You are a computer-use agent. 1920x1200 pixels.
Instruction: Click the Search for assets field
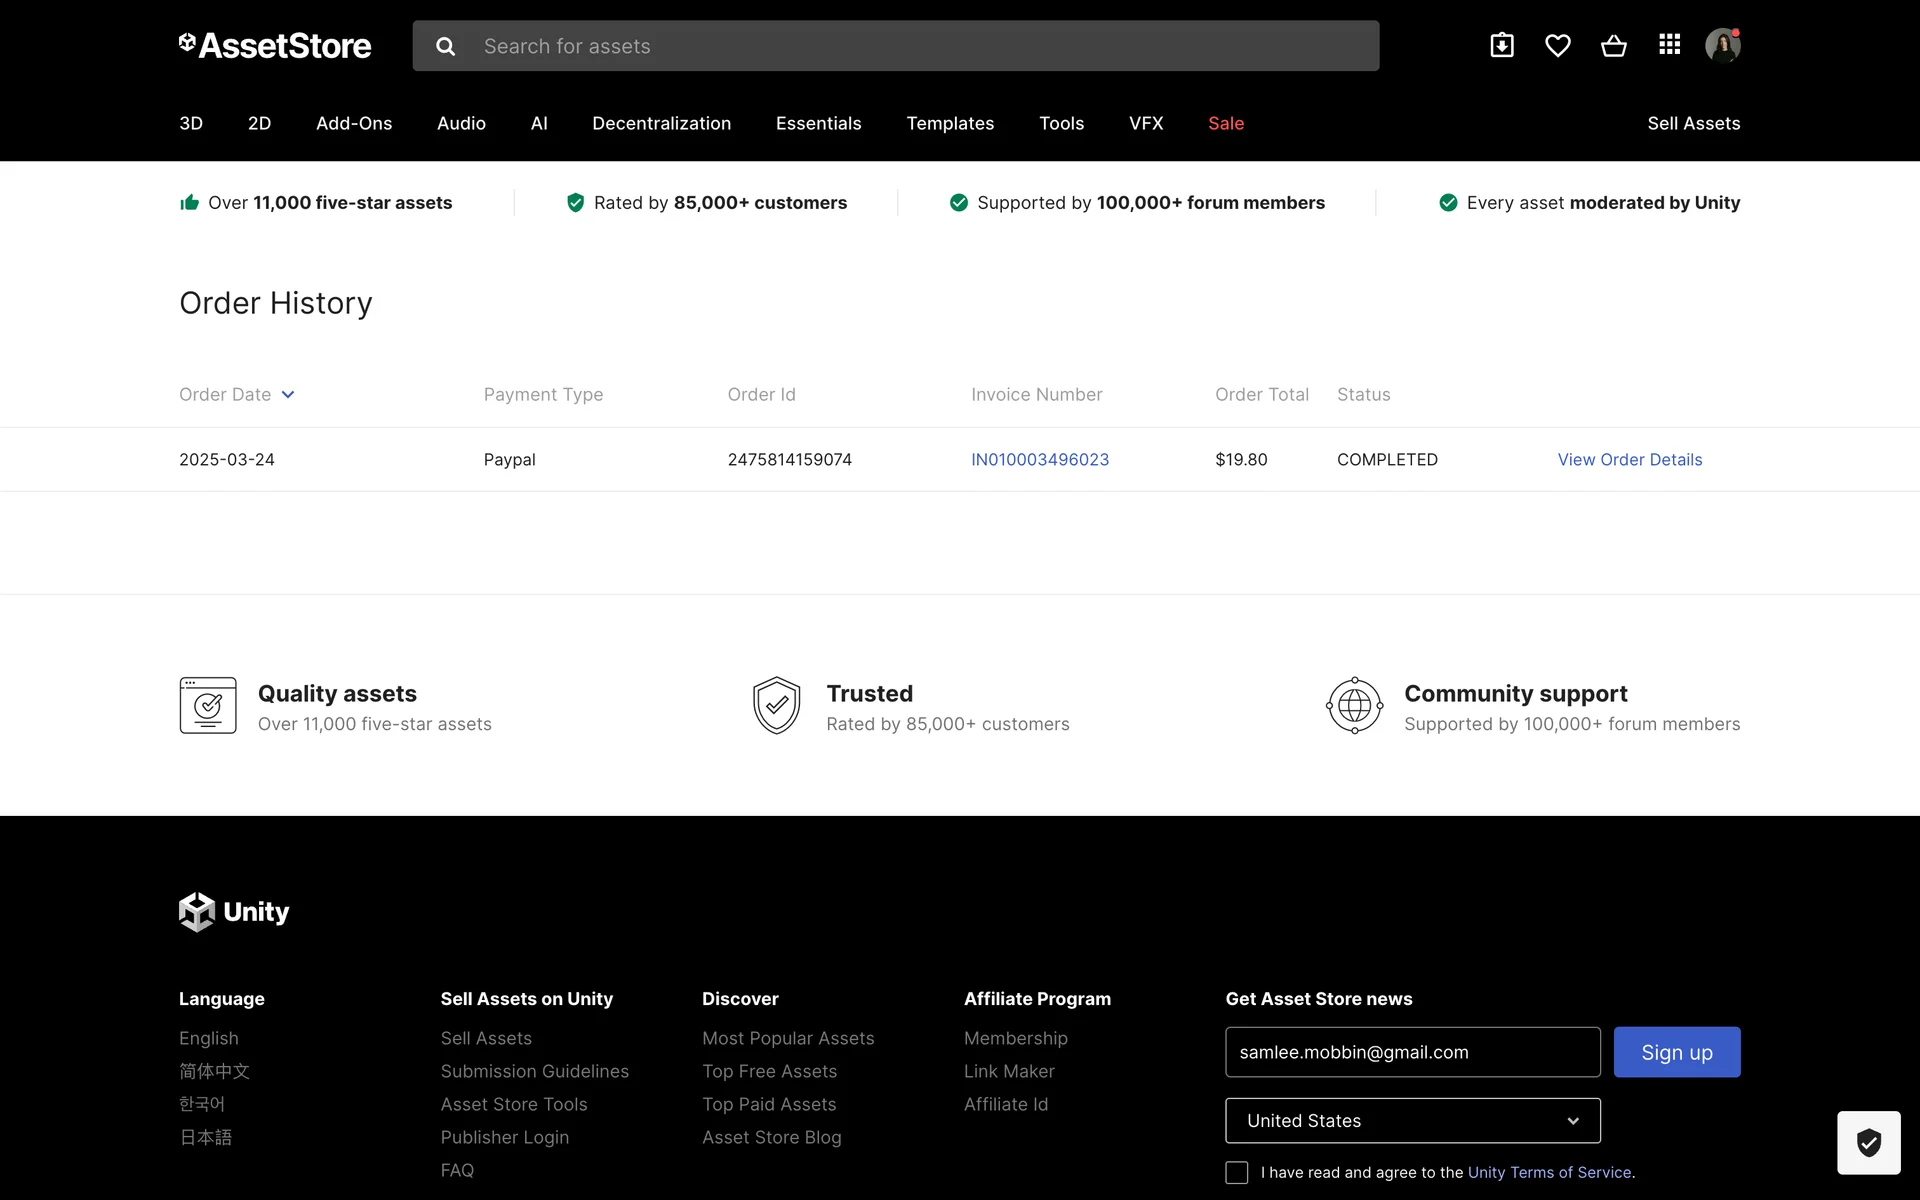[x=920, y=46]
